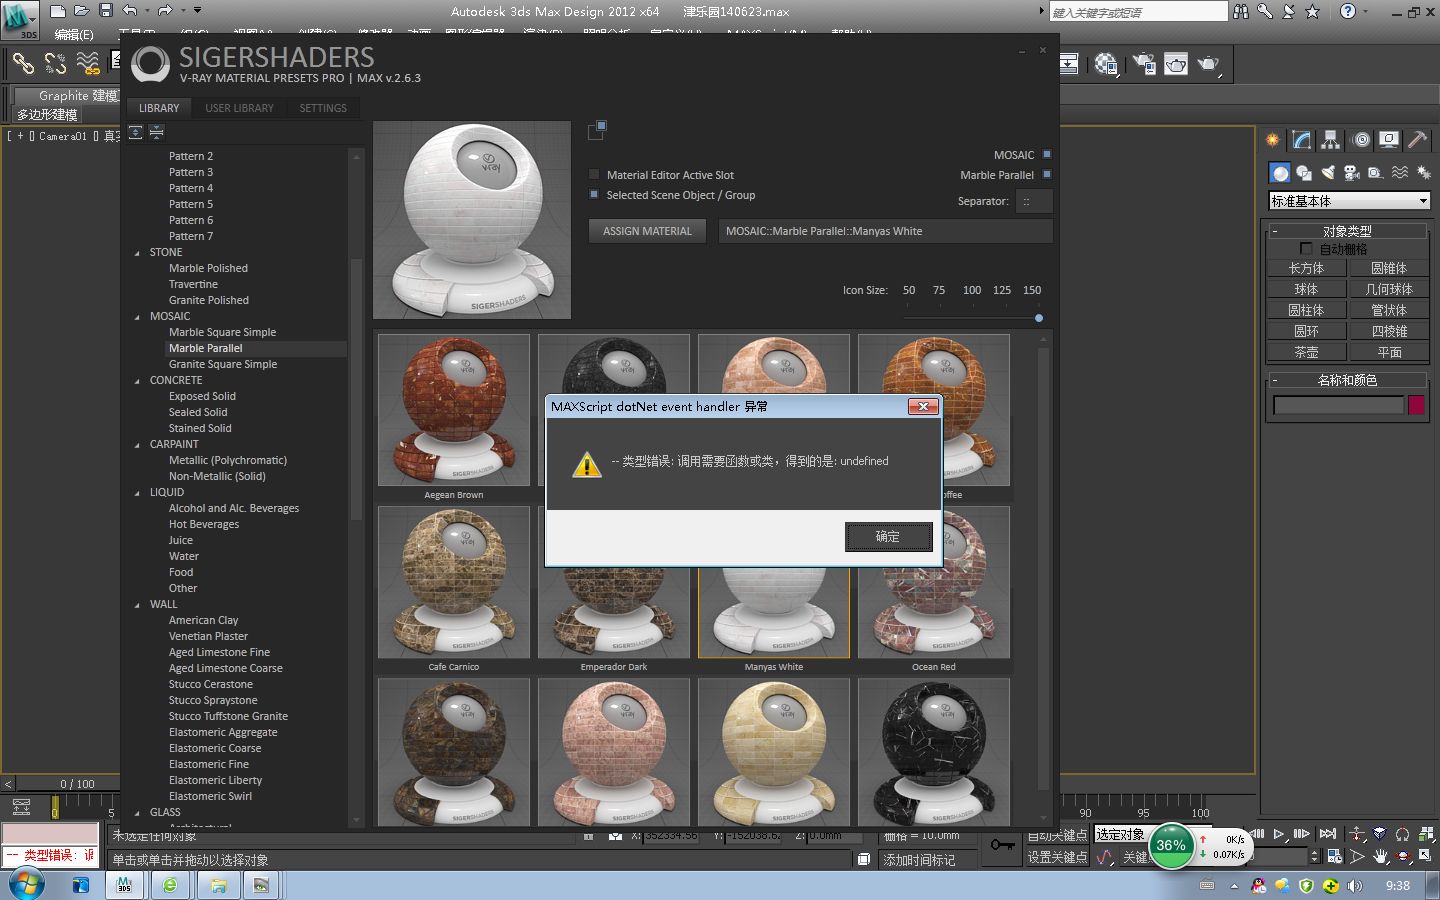Open the 3ds Max application menu button
The image size is (1440, 900).
pos(19,19)
